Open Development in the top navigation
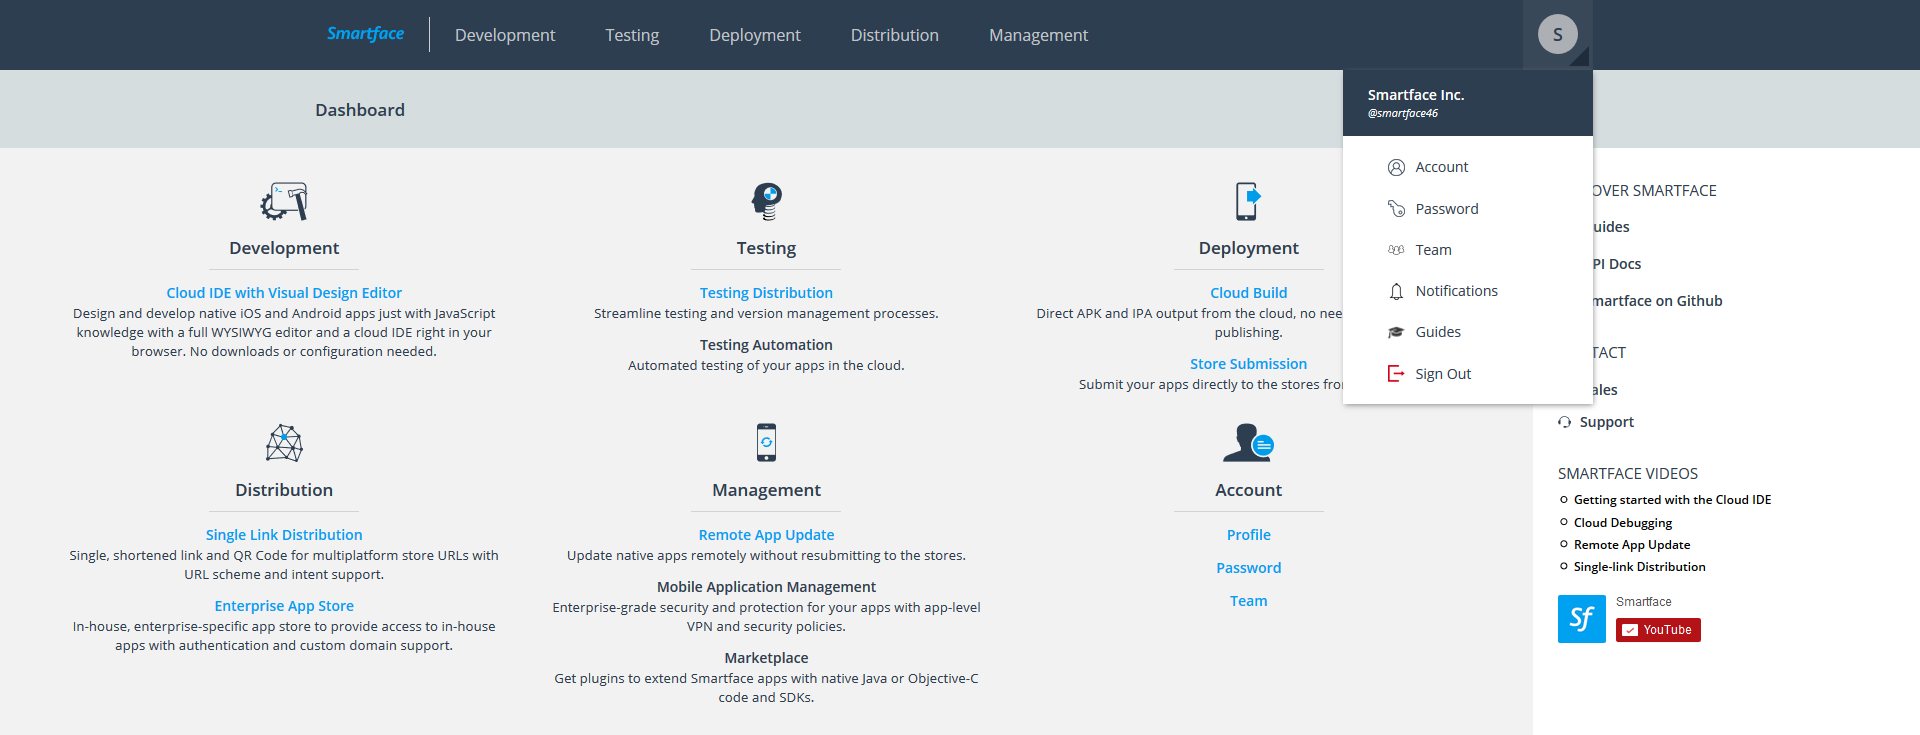Image resolution: width=1920 pixels, height=735 pixels. (x=505, y=35)
